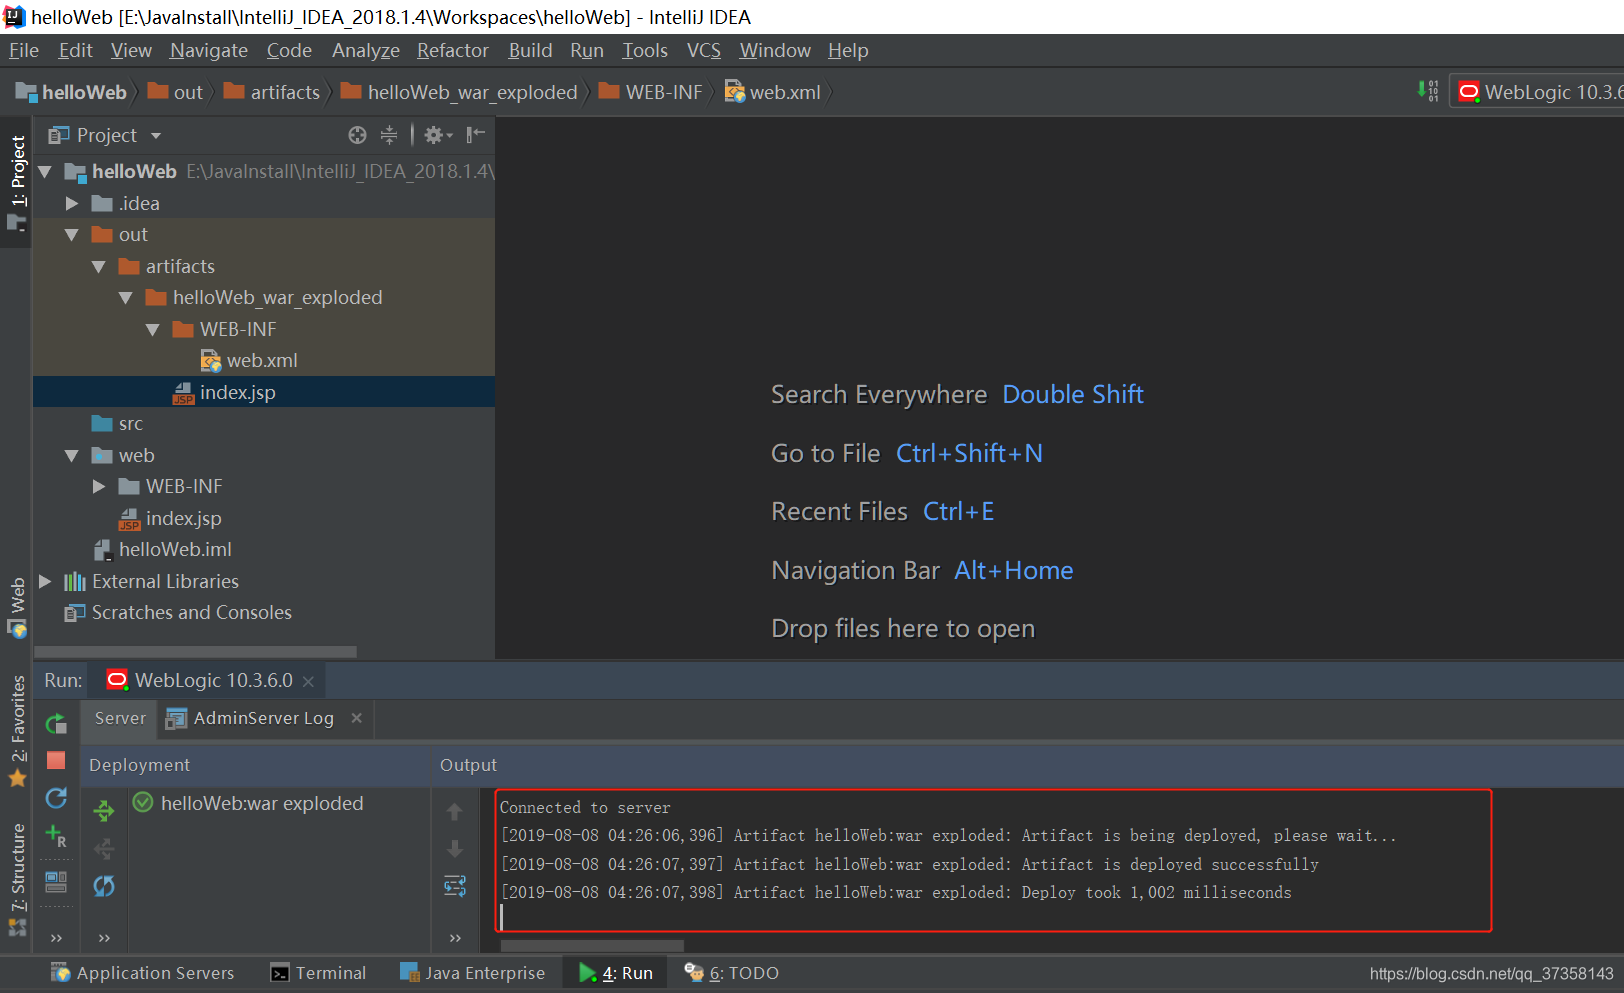This screenshot has width=1624, height=993.
Task: Select helloWeb.iml file
Action: coord(264,550)
